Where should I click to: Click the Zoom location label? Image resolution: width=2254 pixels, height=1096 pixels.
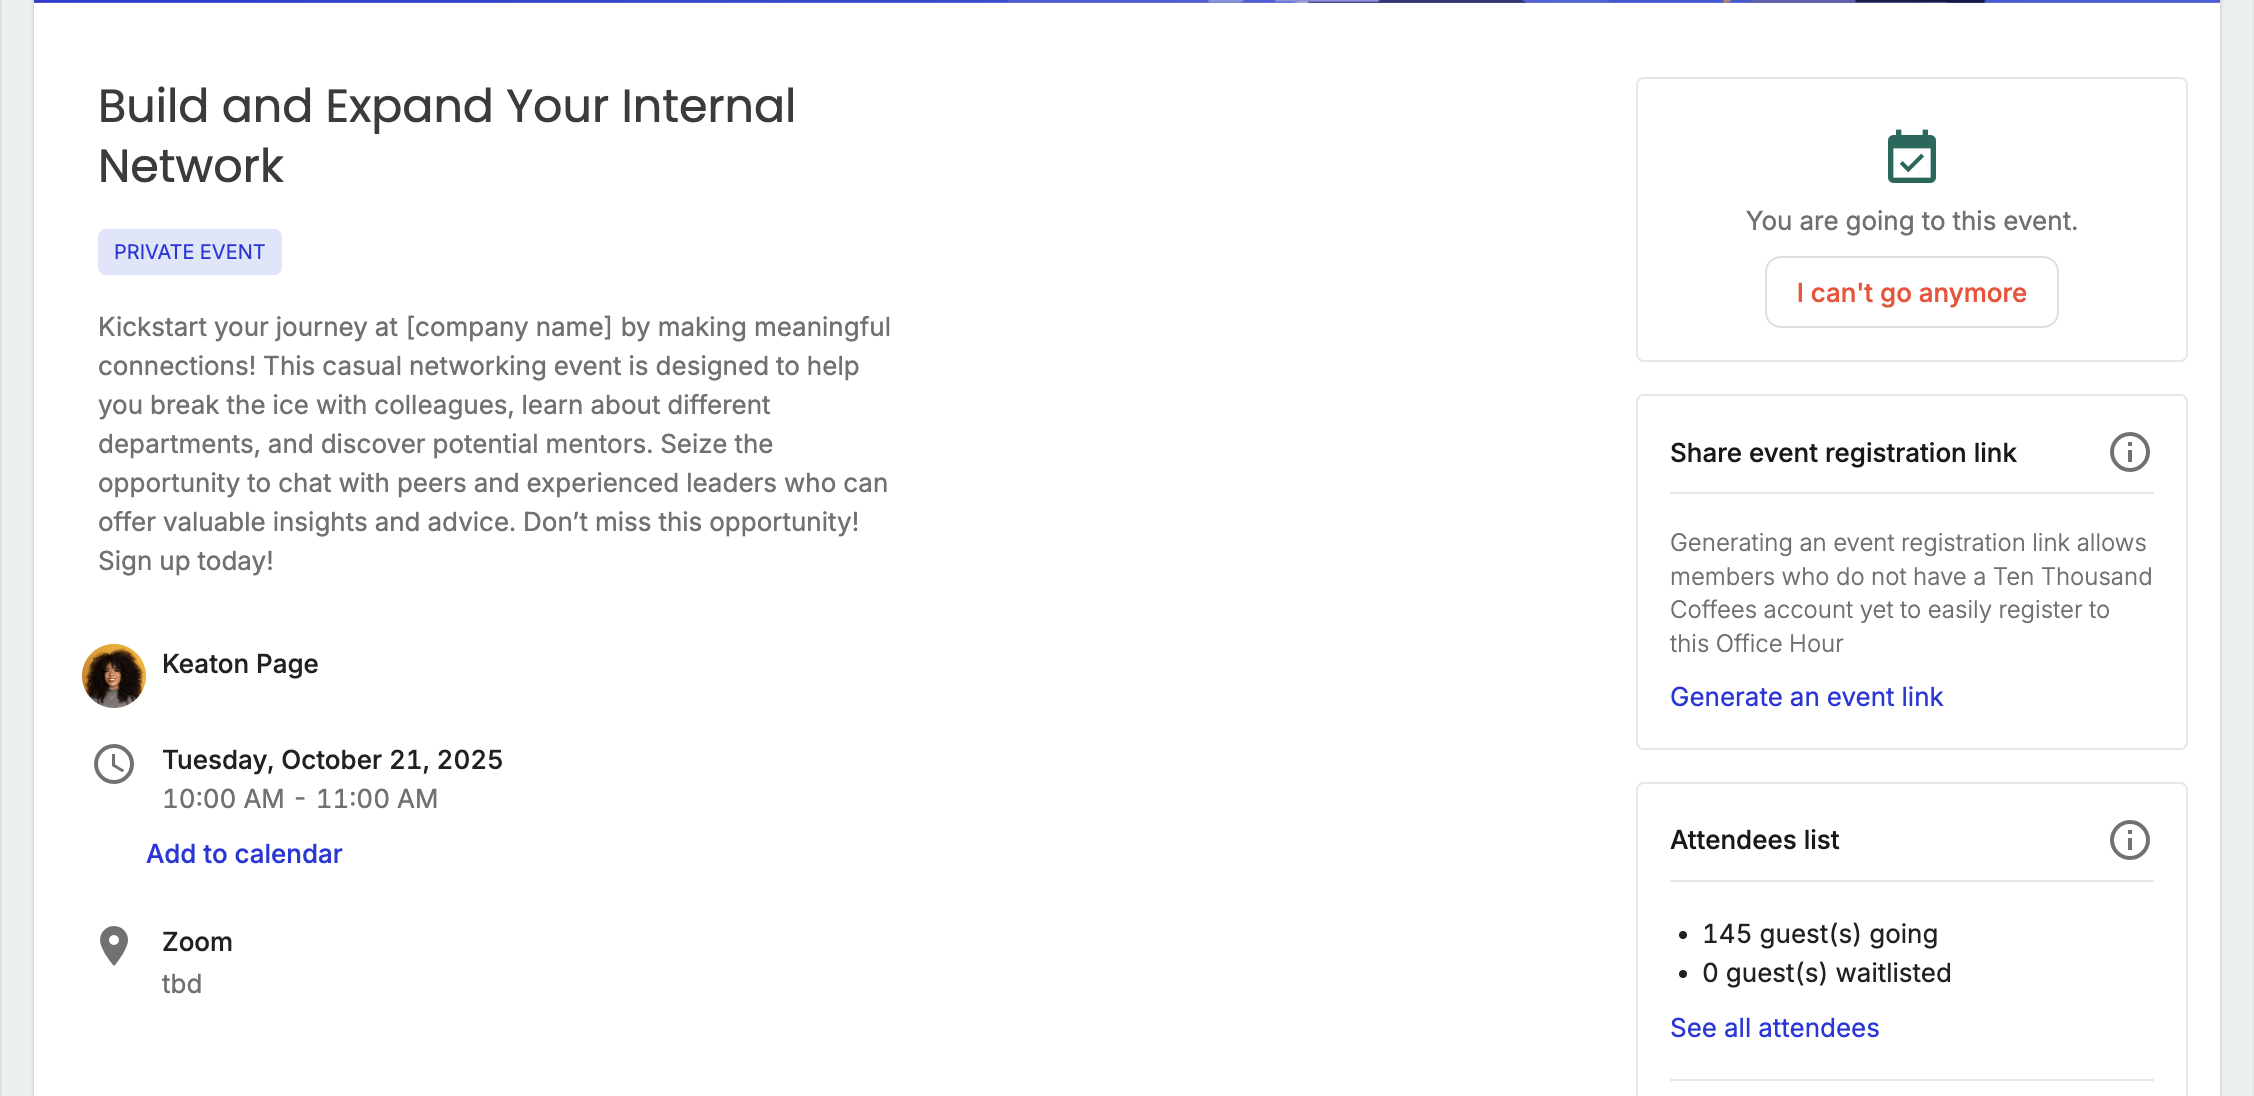click(x=197, y=942)
